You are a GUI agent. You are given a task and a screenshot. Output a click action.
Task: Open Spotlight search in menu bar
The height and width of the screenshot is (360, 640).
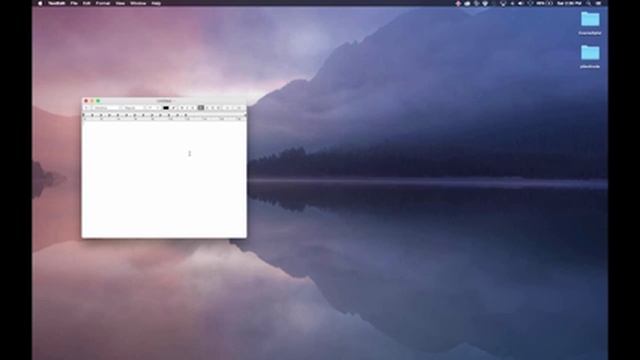click(588, 3)
